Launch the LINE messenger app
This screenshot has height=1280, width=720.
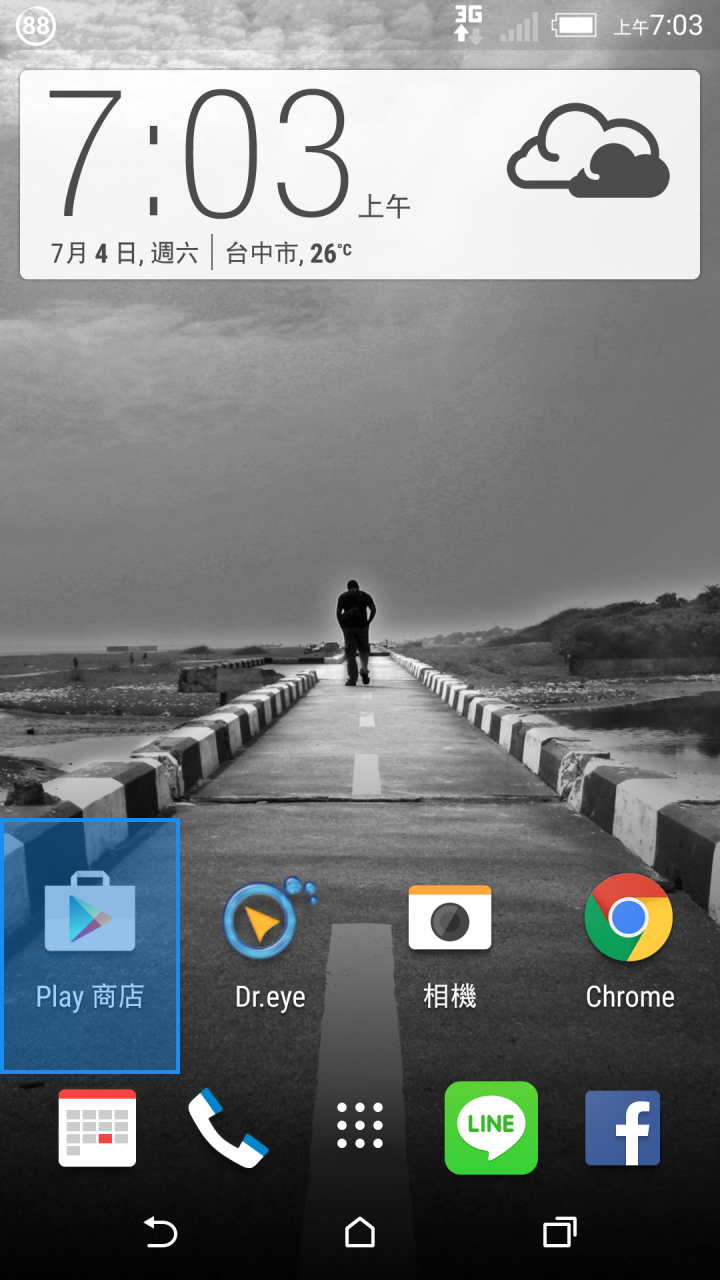[x=491, y=1127]
